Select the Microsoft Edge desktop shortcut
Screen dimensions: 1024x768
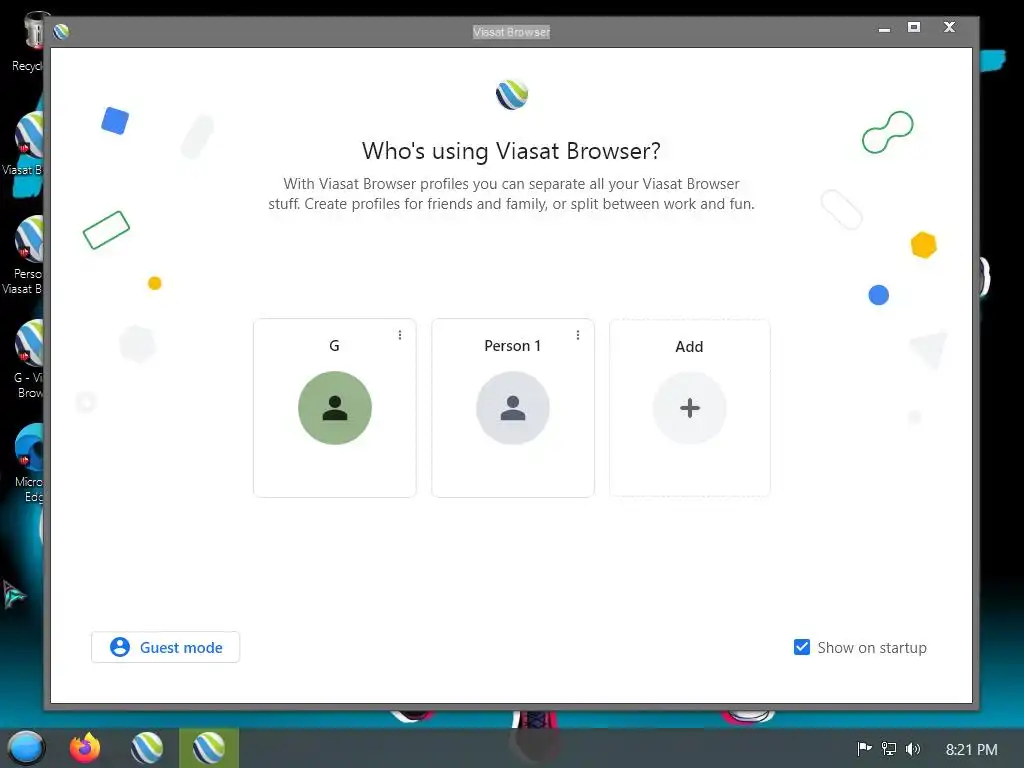click(x=29, y=464)
